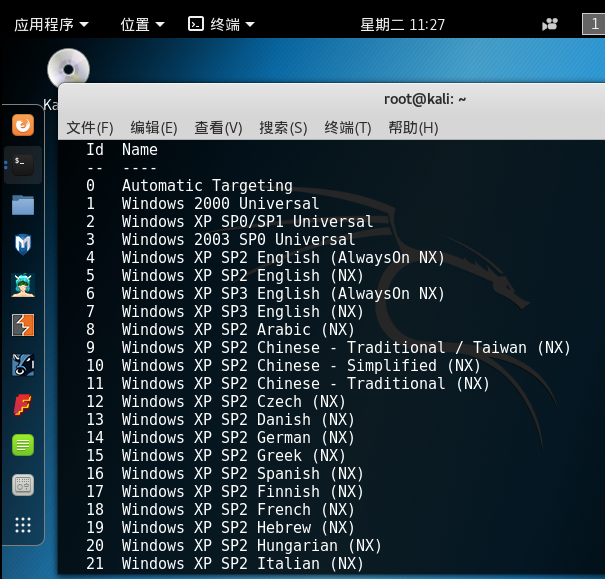Click the XP SP2 Hungarian (NX) line
The width and height of the screenshot is (605, 579).
[252, 545]
